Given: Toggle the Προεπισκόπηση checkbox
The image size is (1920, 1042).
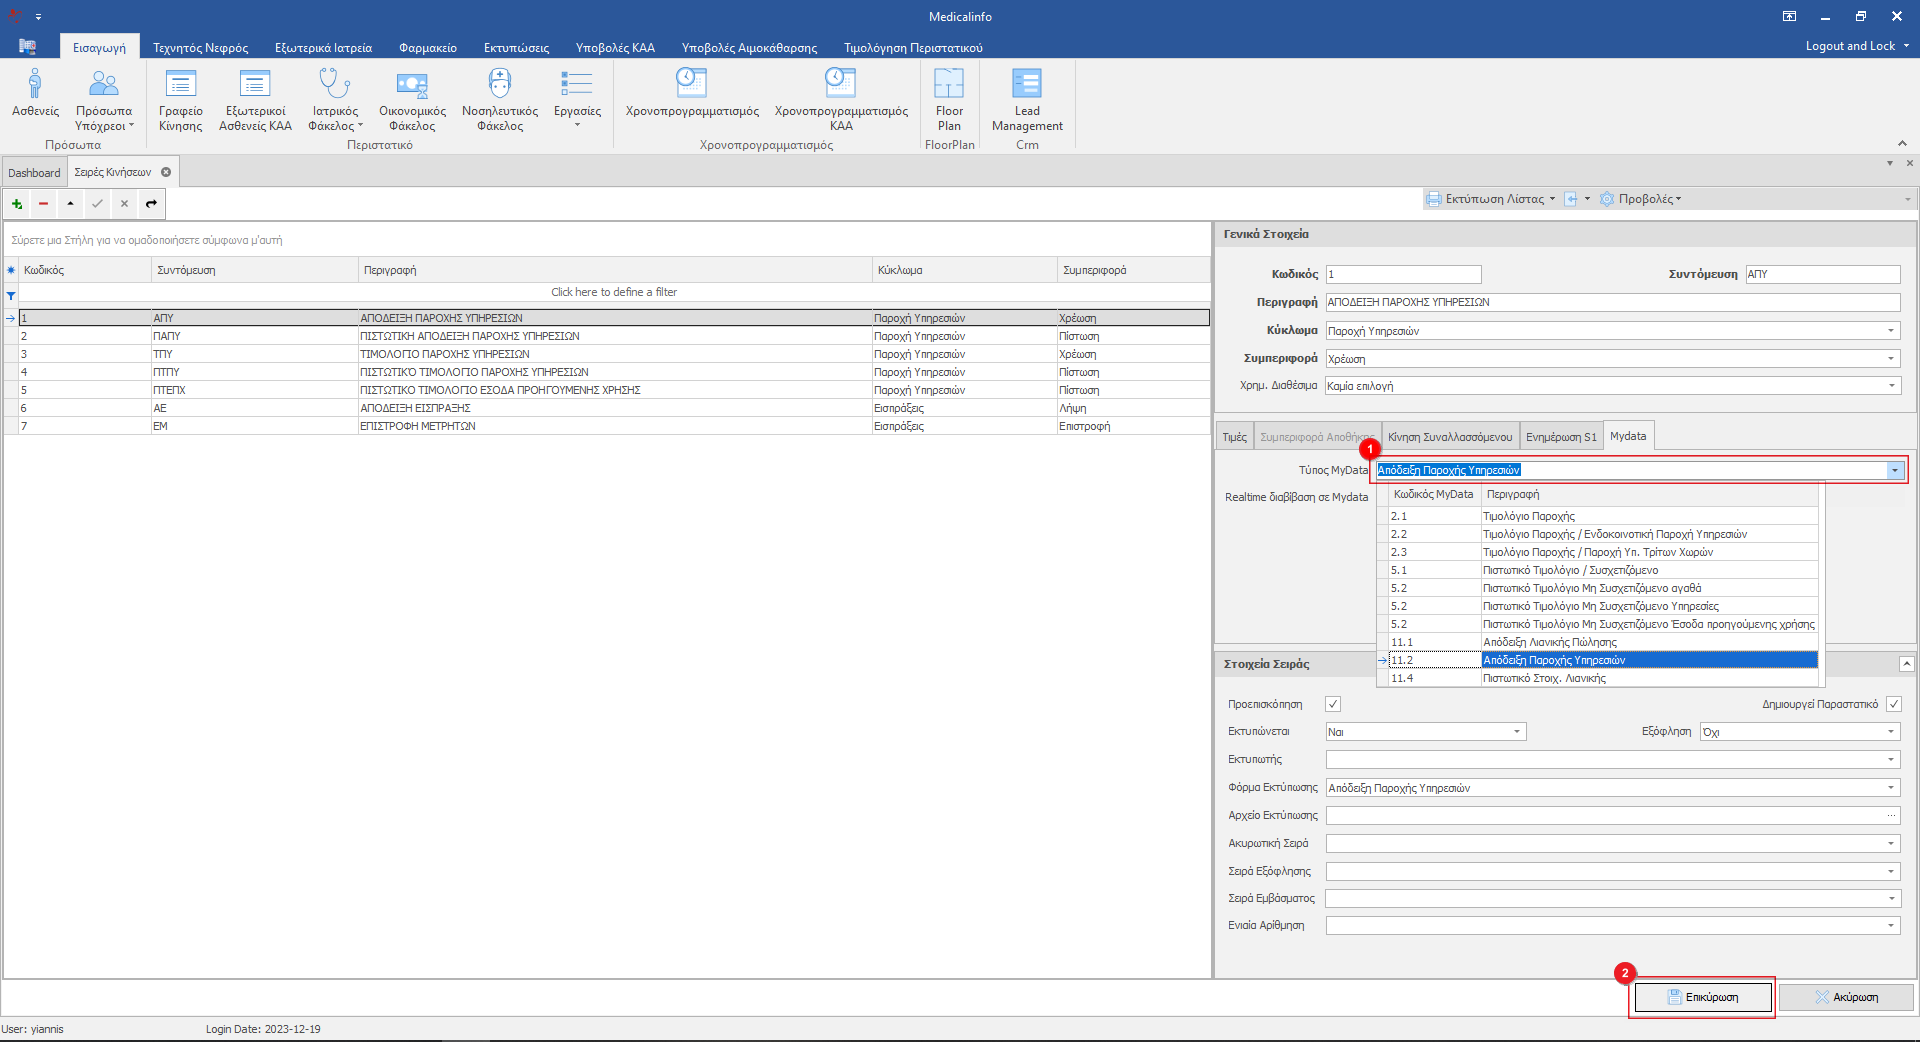Looking at the screenshot, I should [x=1333, y=704].
